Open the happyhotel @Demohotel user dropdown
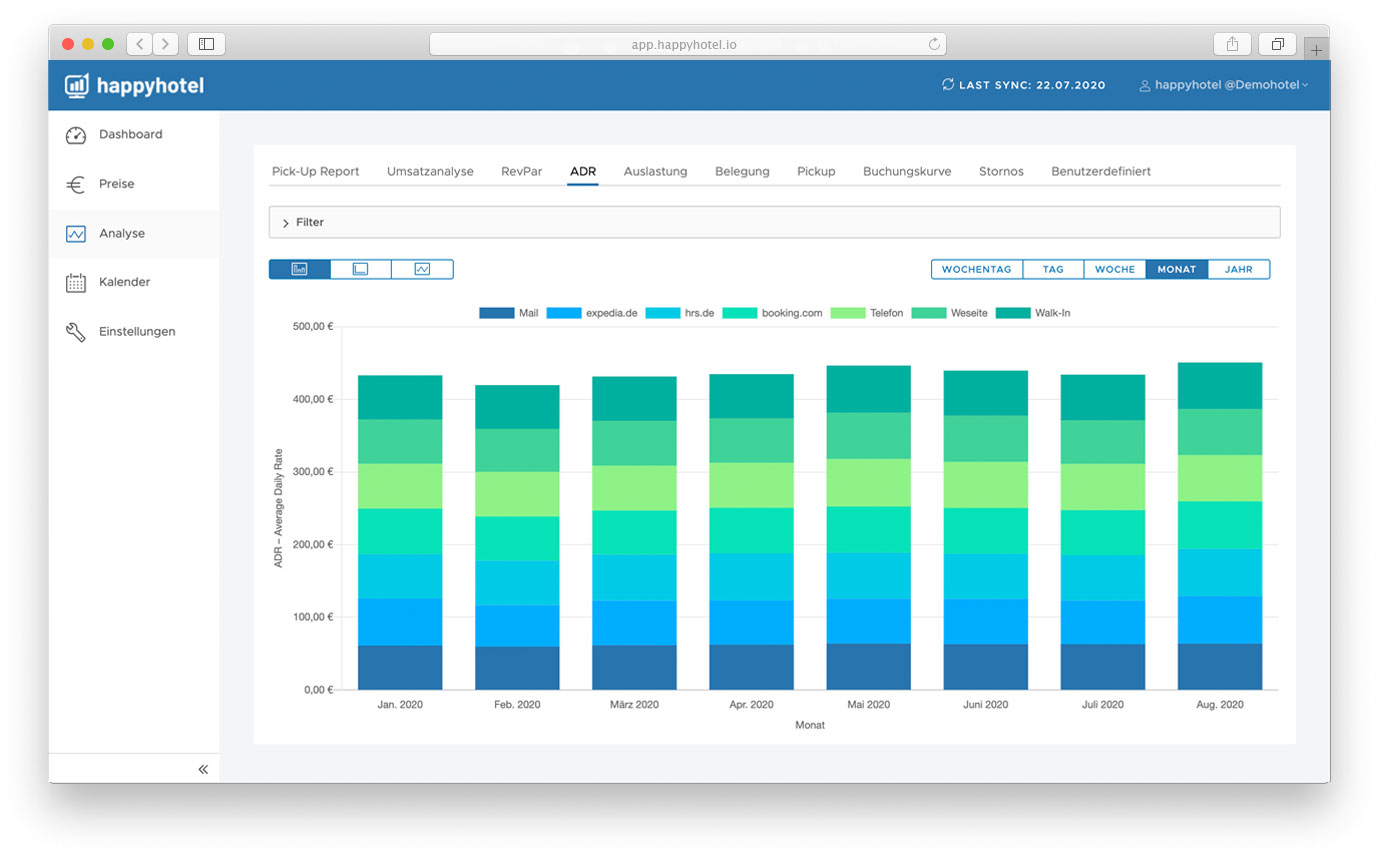The width and height of the screenshot is (1378, 856). (1223, 86)
